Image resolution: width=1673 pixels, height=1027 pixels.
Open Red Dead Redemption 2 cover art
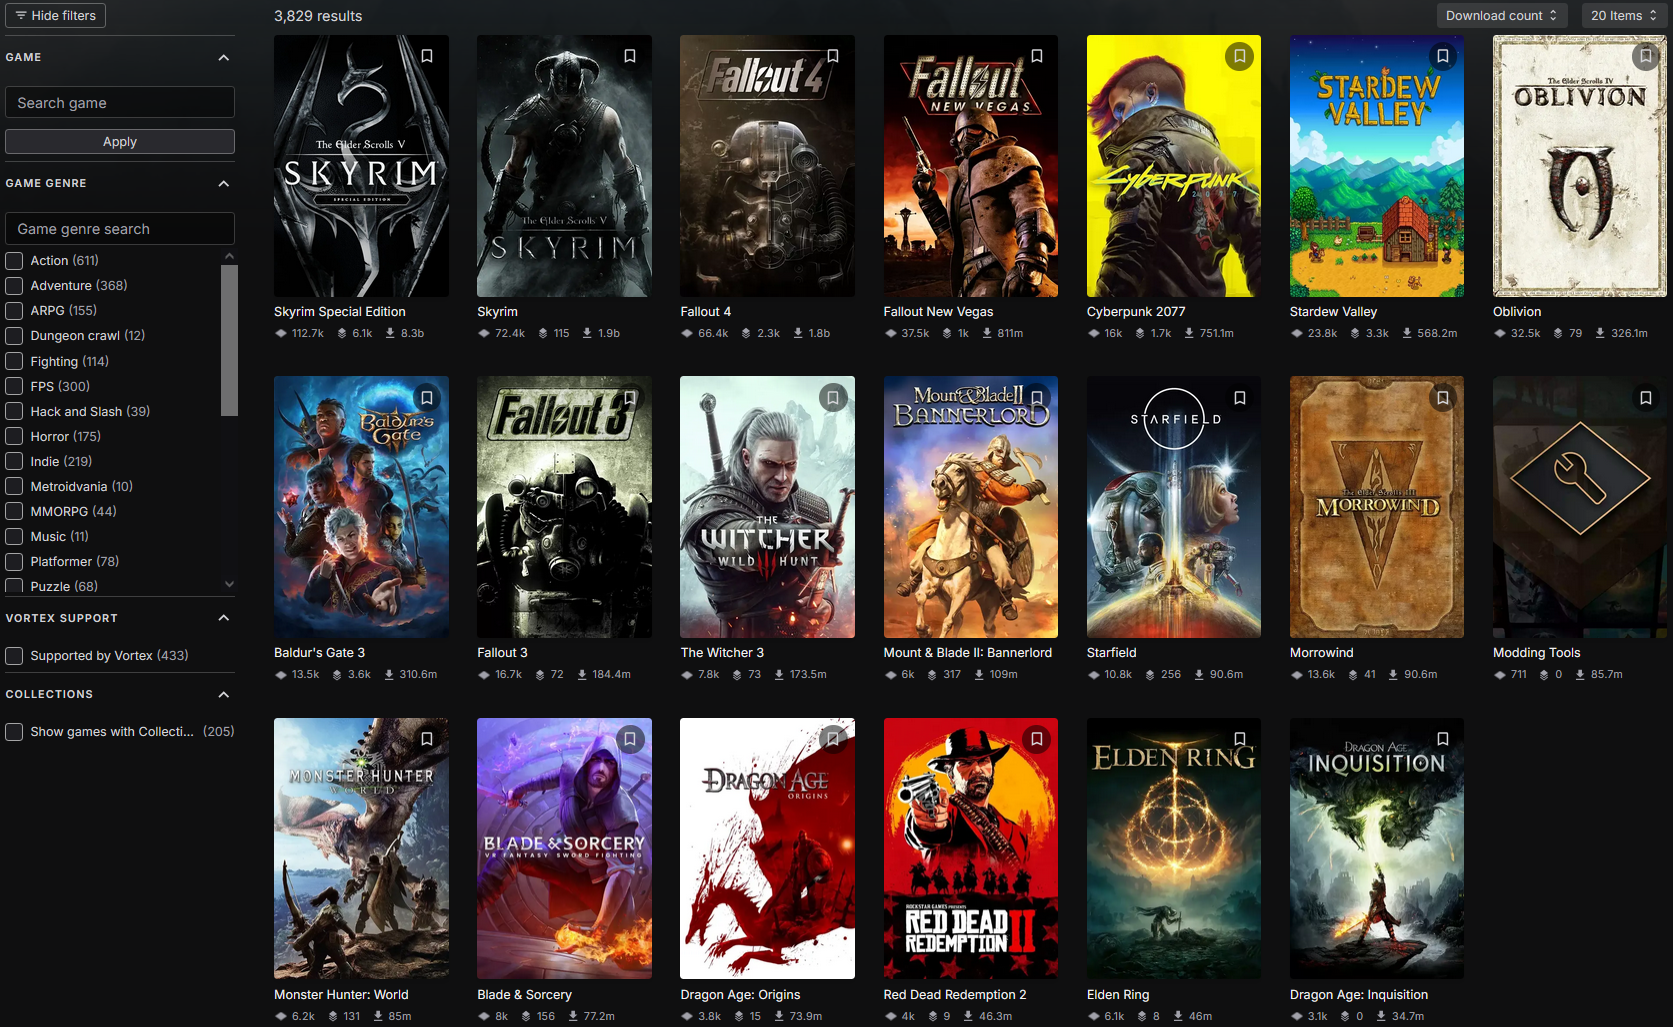point(971,848)
